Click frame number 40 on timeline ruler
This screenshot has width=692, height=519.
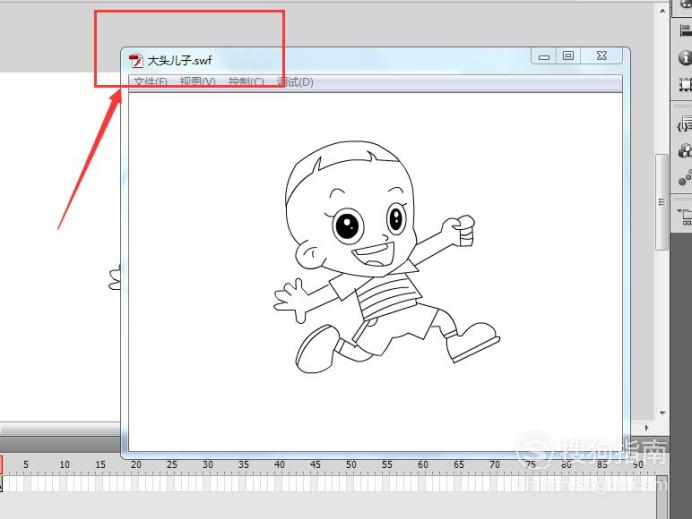[279, 464]
